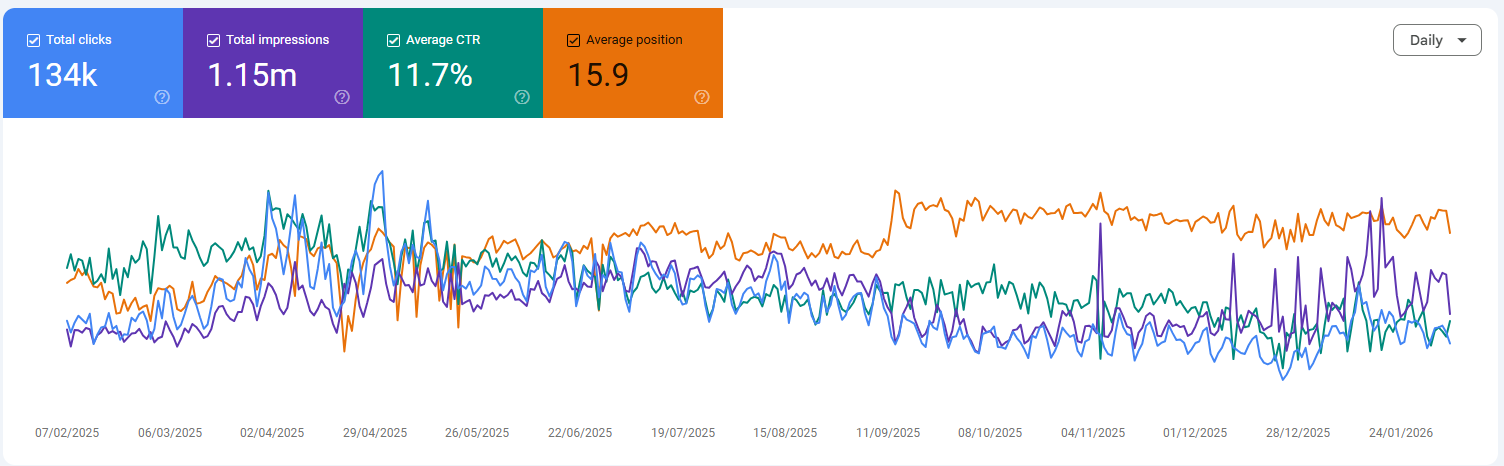
Task: Select the 1.15m impressions value
Action: point(251,75)
